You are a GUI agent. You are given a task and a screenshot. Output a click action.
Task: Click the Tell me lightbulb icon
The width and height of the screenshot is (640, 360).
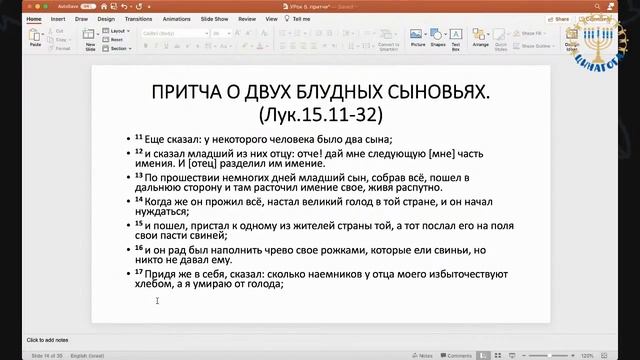[x=287, y=18]
